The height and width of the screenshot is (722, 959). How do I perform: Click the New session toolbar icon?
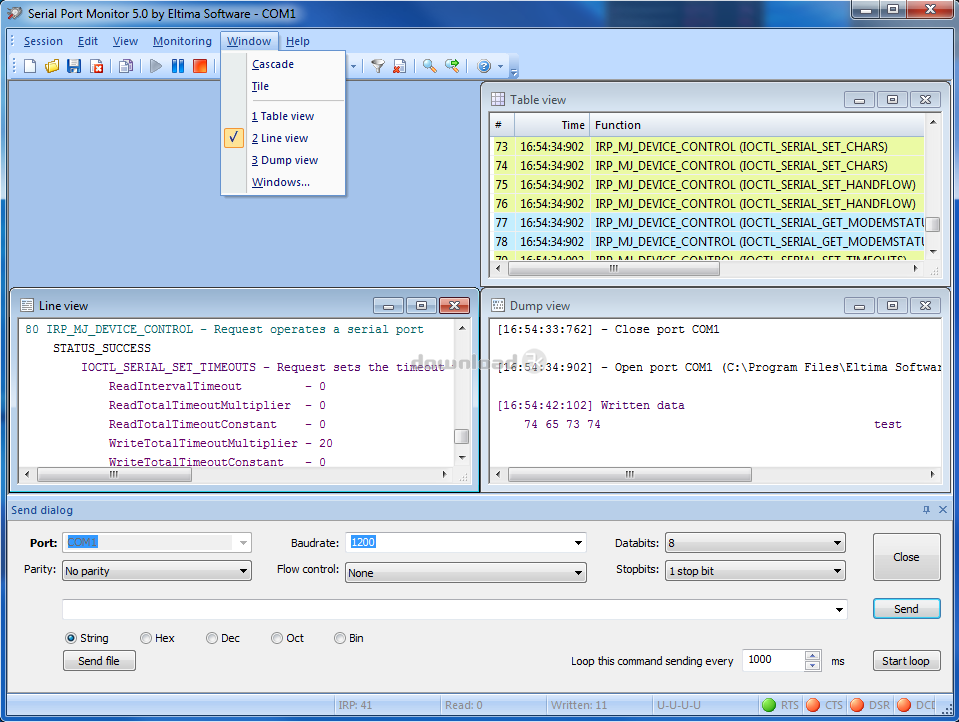point(30,66)
